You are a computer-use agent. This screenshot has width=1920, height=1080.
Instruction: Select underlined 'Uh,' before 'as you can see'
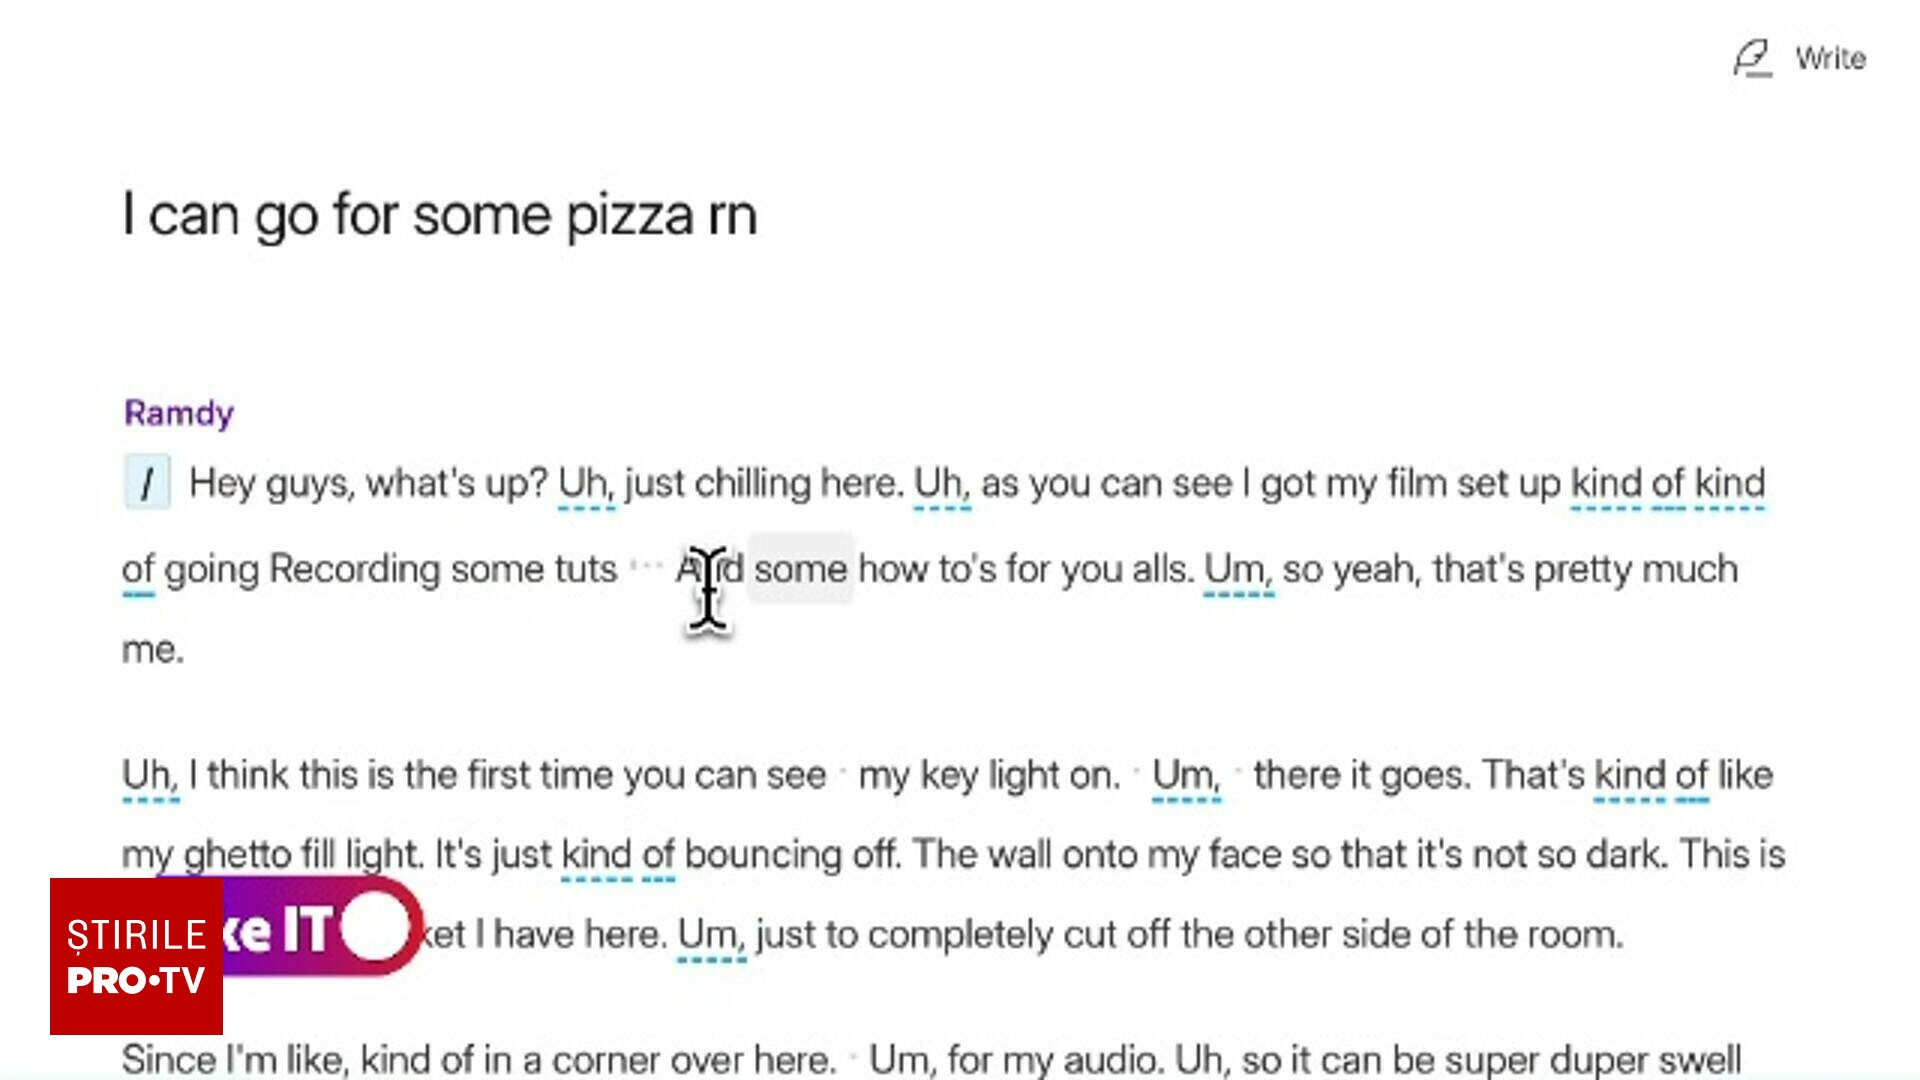(942, 484)
